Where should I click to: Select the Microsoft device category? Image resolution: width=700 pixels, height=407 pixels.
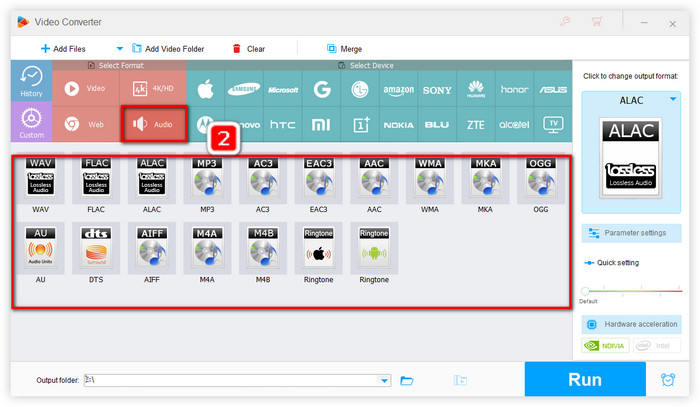(283, 89)
